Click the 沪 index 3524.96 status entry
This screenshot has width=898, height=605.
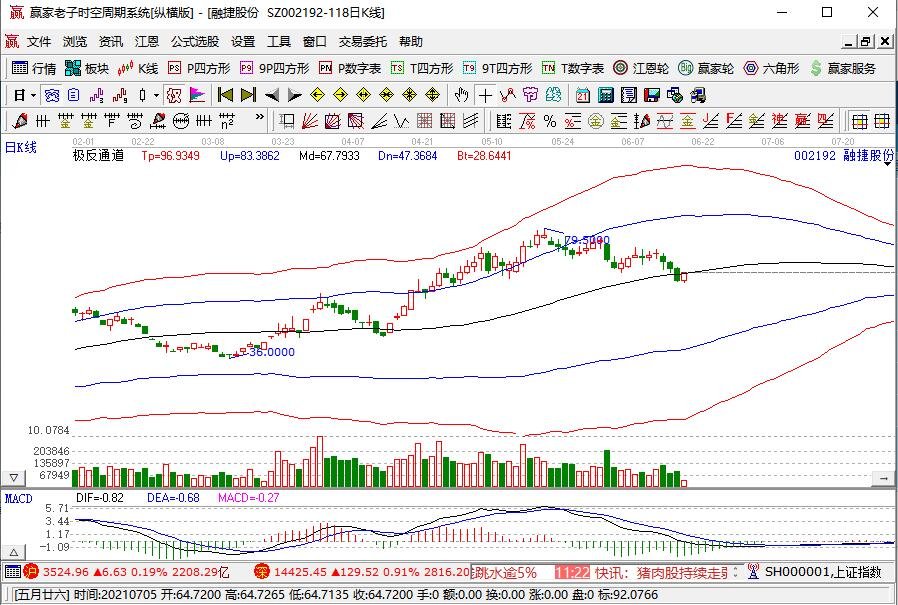tap(127, 572)
